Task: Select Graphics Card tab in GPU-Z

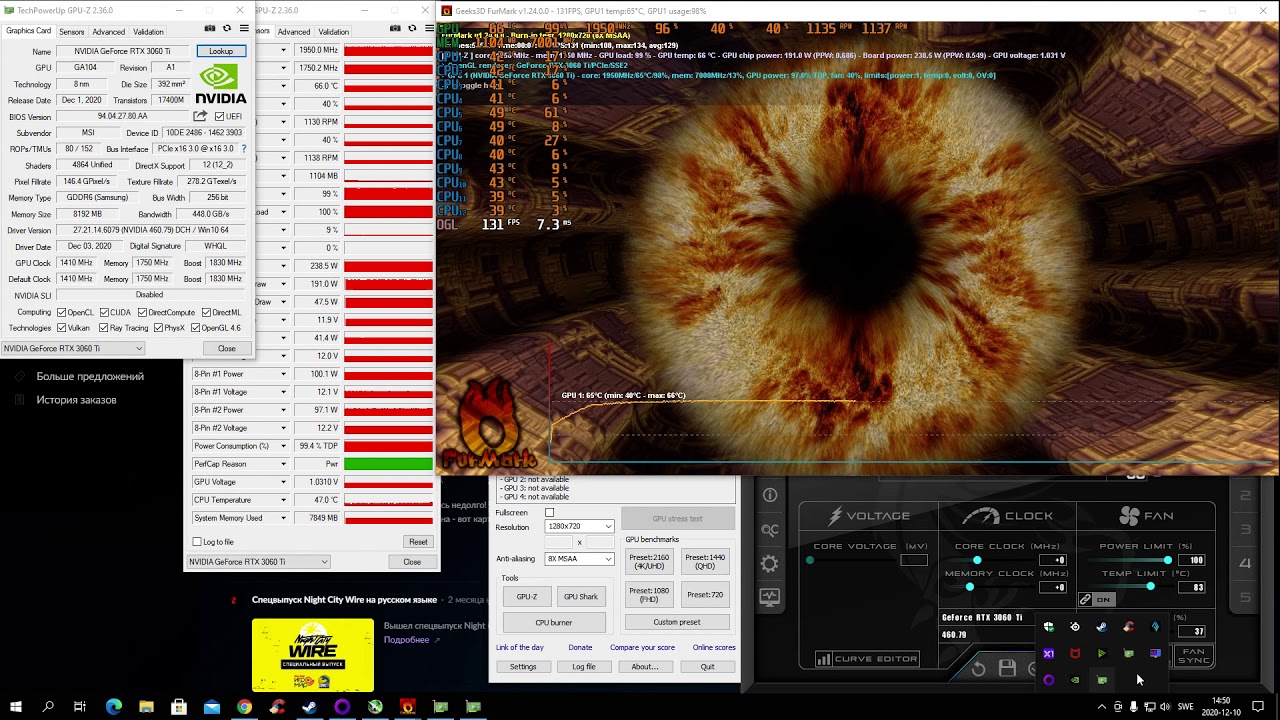Action: coord(28,31)
